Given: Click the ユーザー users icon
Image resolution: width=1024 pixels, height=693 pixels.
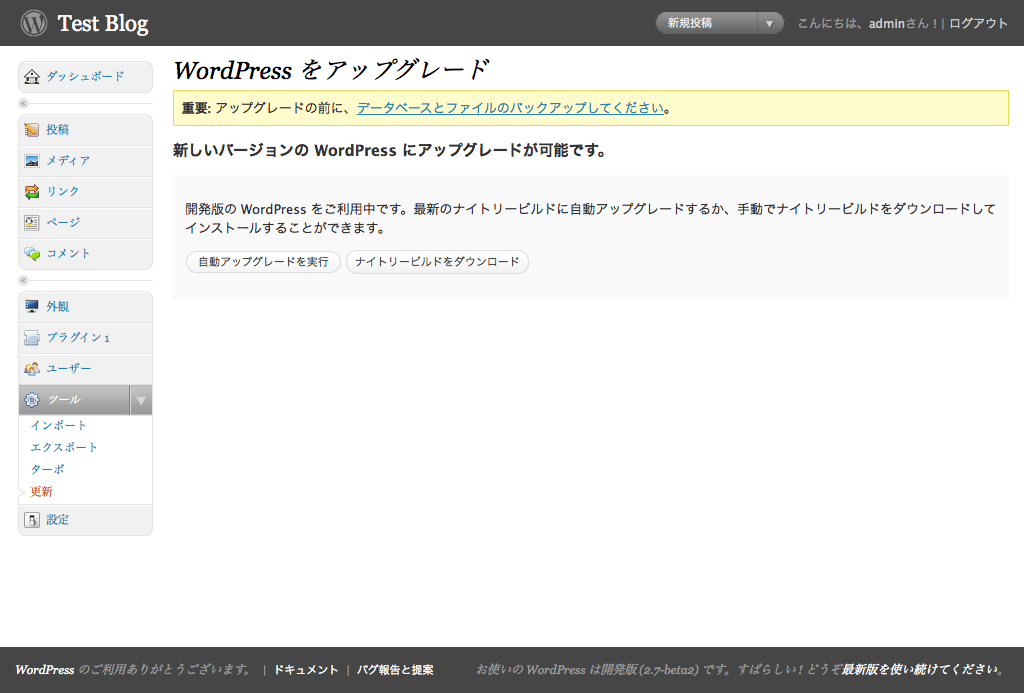Looking at the screenshot, I should click(x=31, y=369).
